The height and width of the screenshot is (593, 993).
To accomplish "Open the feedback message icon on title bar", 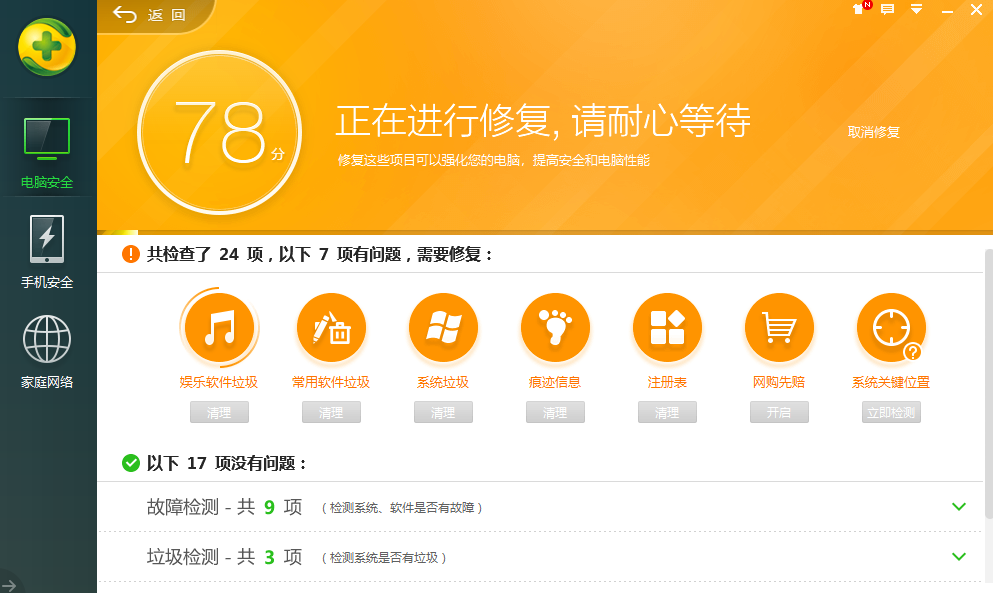I will (887, 10).
